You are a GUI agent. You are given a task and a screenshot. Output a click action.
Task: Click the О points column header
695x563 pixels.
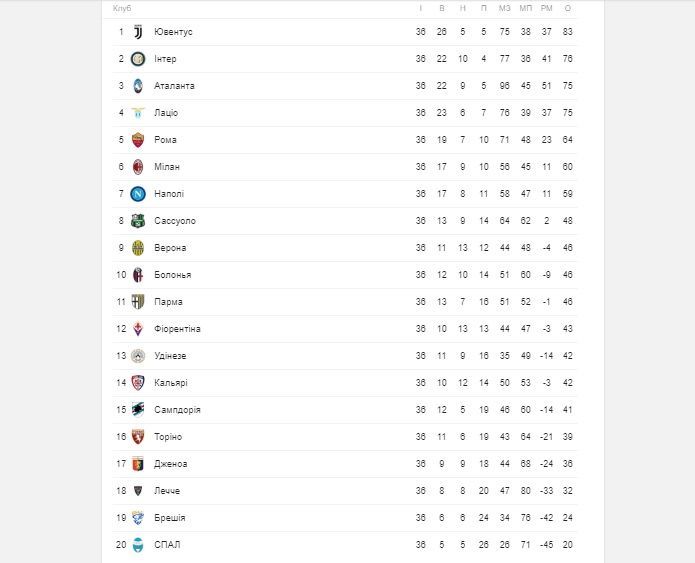tap(568, 8)
